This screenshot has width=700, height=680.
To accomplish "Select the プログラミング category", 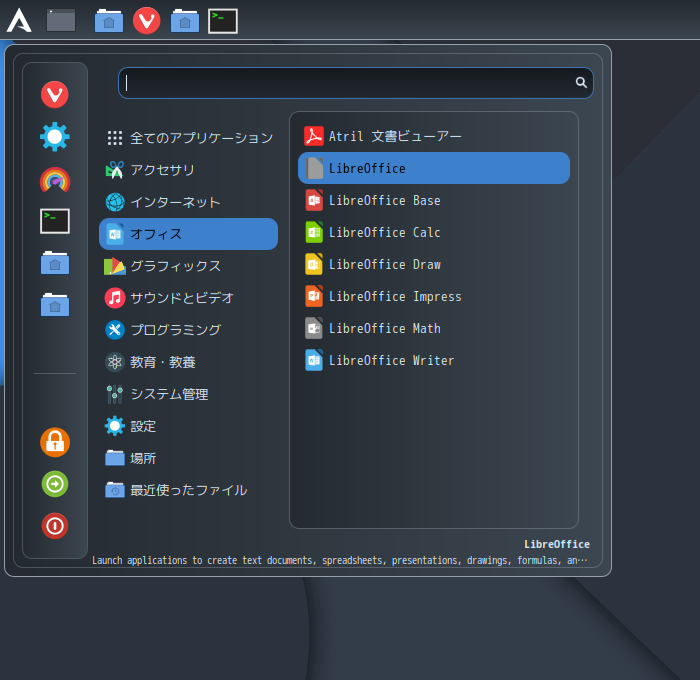I will [188, 330].
